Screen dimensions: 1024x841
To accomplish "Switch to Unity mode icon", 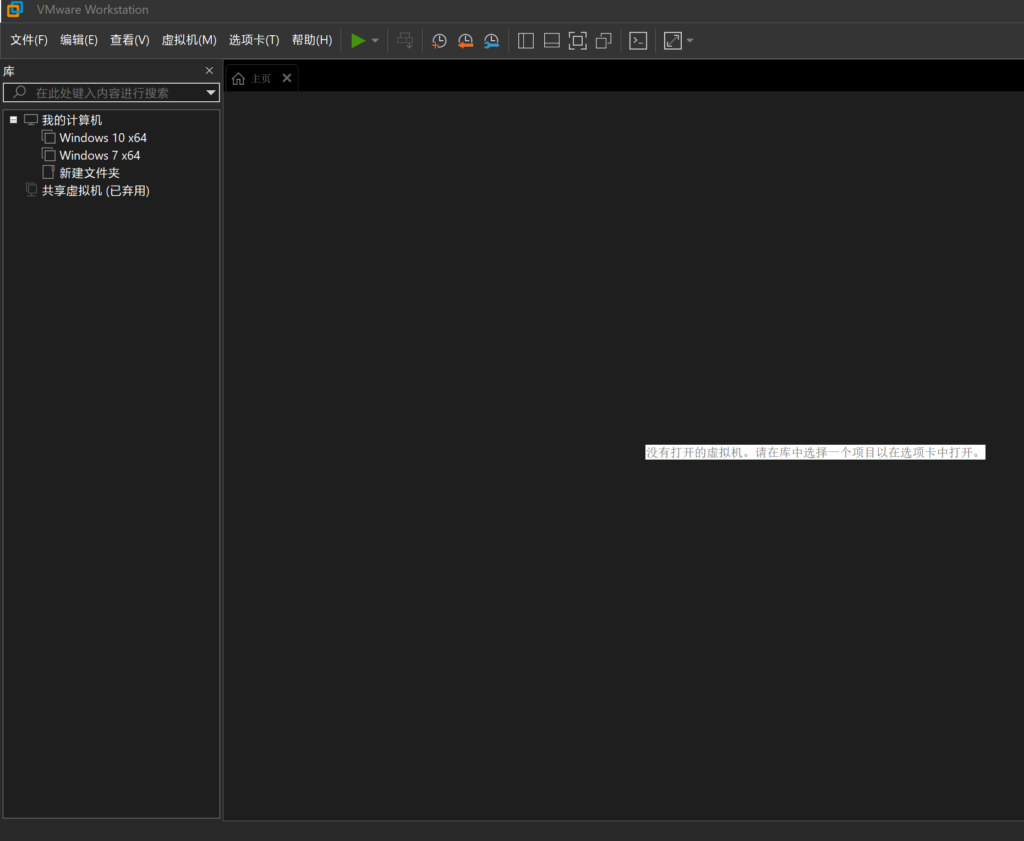I will (x=603, y=41).
